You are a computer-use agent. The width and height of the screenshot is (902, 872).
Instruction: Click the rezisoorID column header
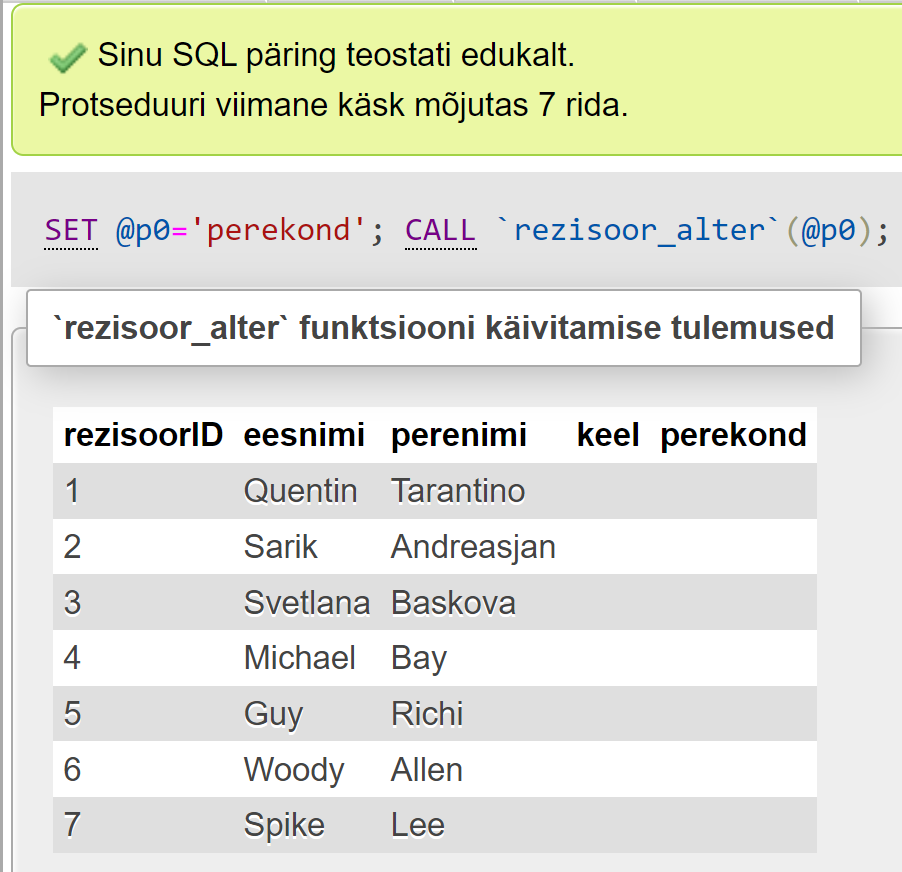(x=143, y=435)
